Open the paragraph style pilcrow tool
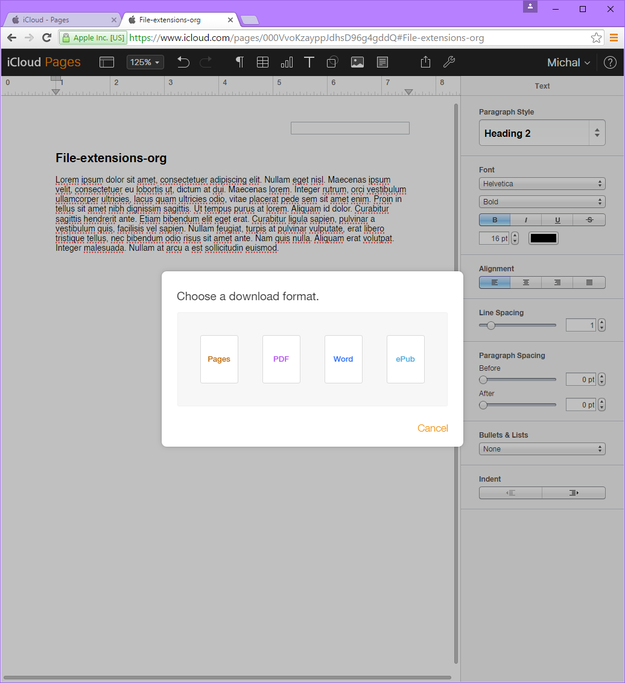Screen dimensions: 625x683 click(239, 62)
